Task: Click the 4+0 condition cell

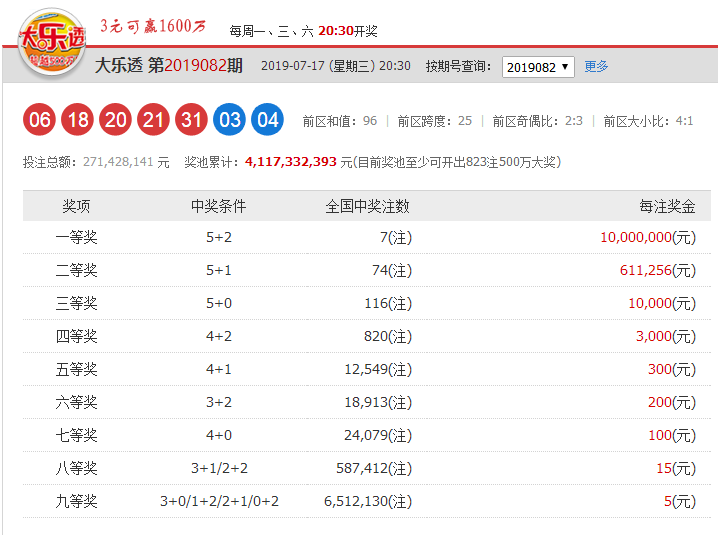Action: (219, 435)
